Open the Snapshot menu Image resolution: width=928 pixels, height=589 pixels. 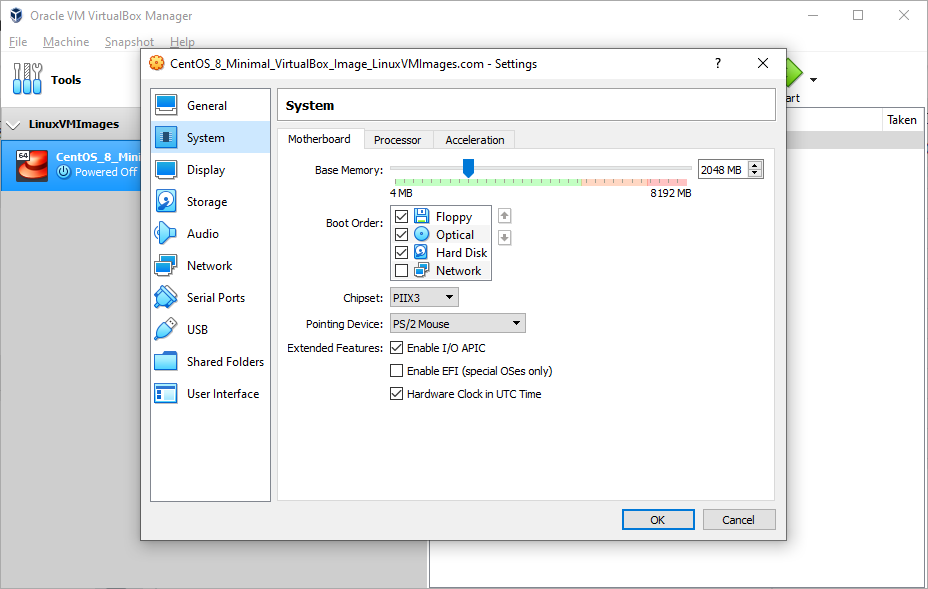[129, 42]
